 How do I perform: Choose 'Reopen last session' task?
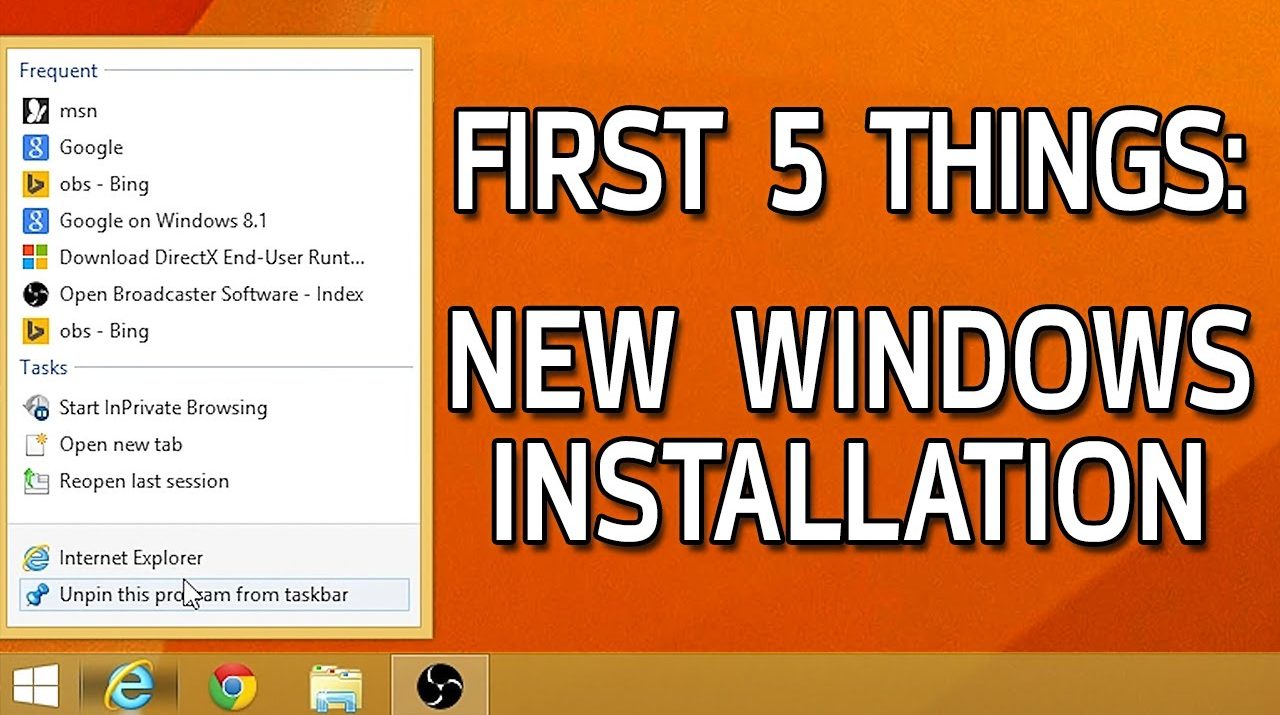pyautogui.click(x=143, y=481)
